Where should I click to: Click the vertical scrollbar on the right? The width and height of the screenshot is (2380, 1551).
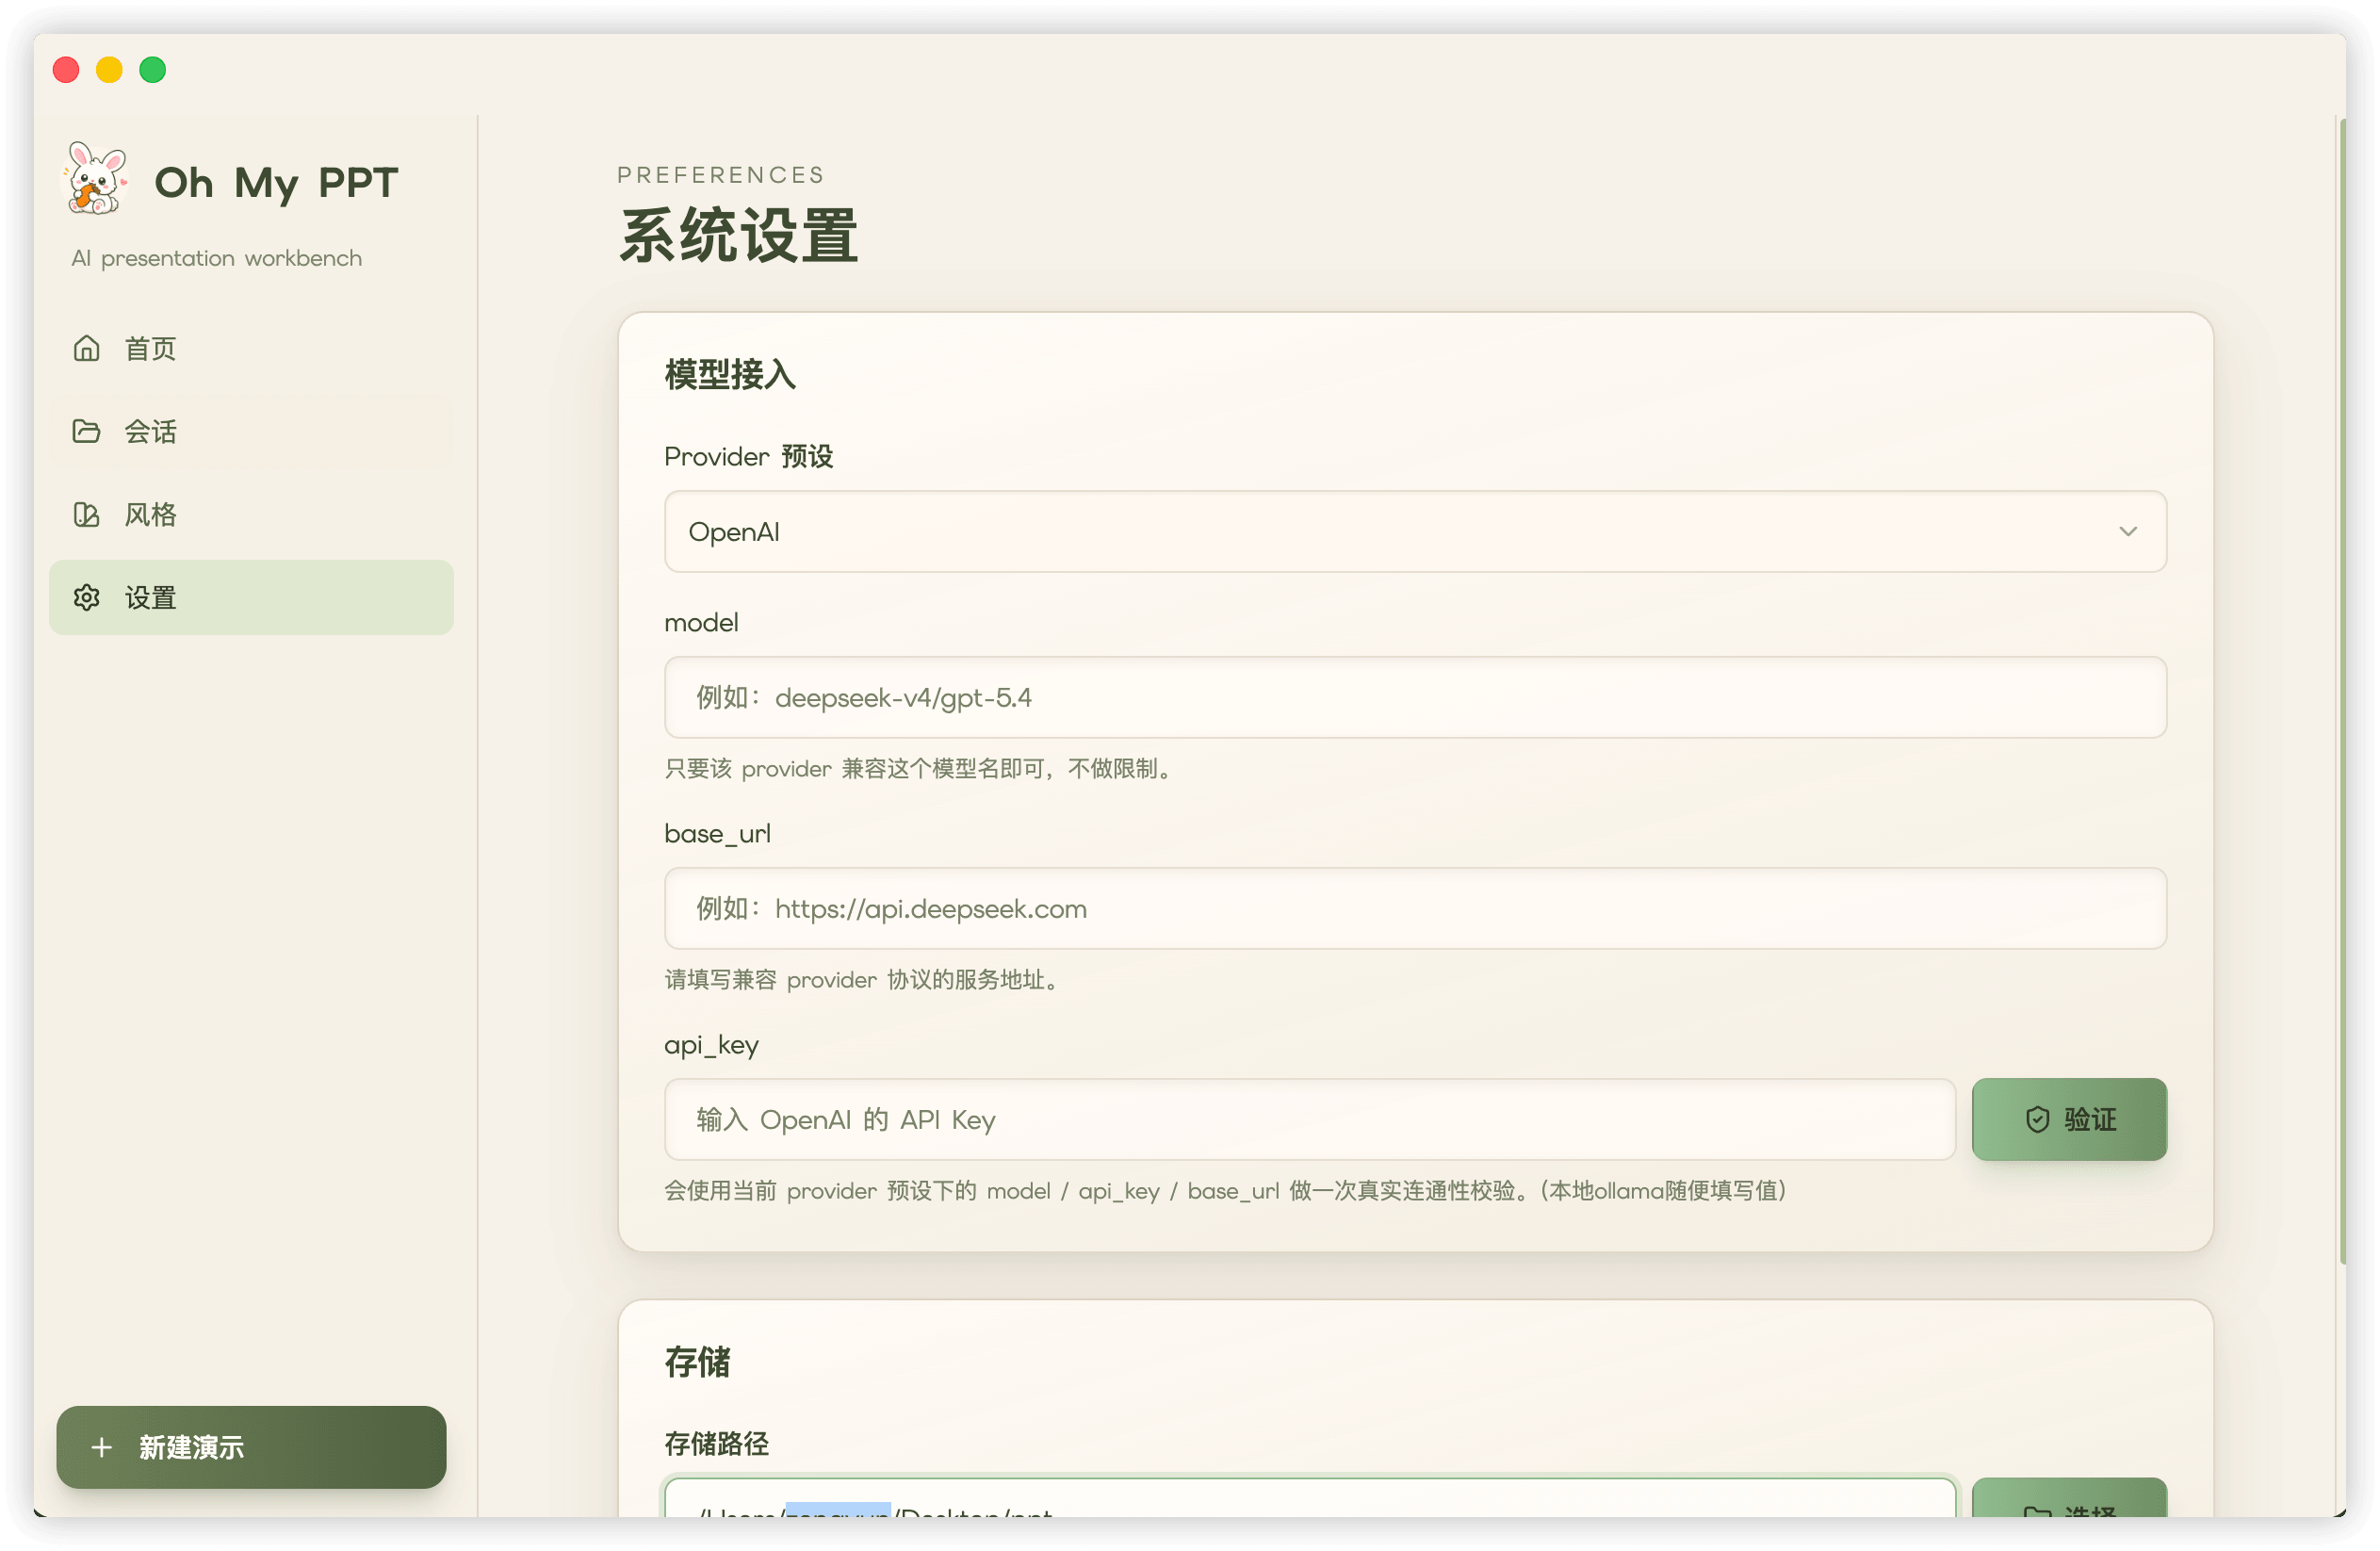coord(2342,690)
